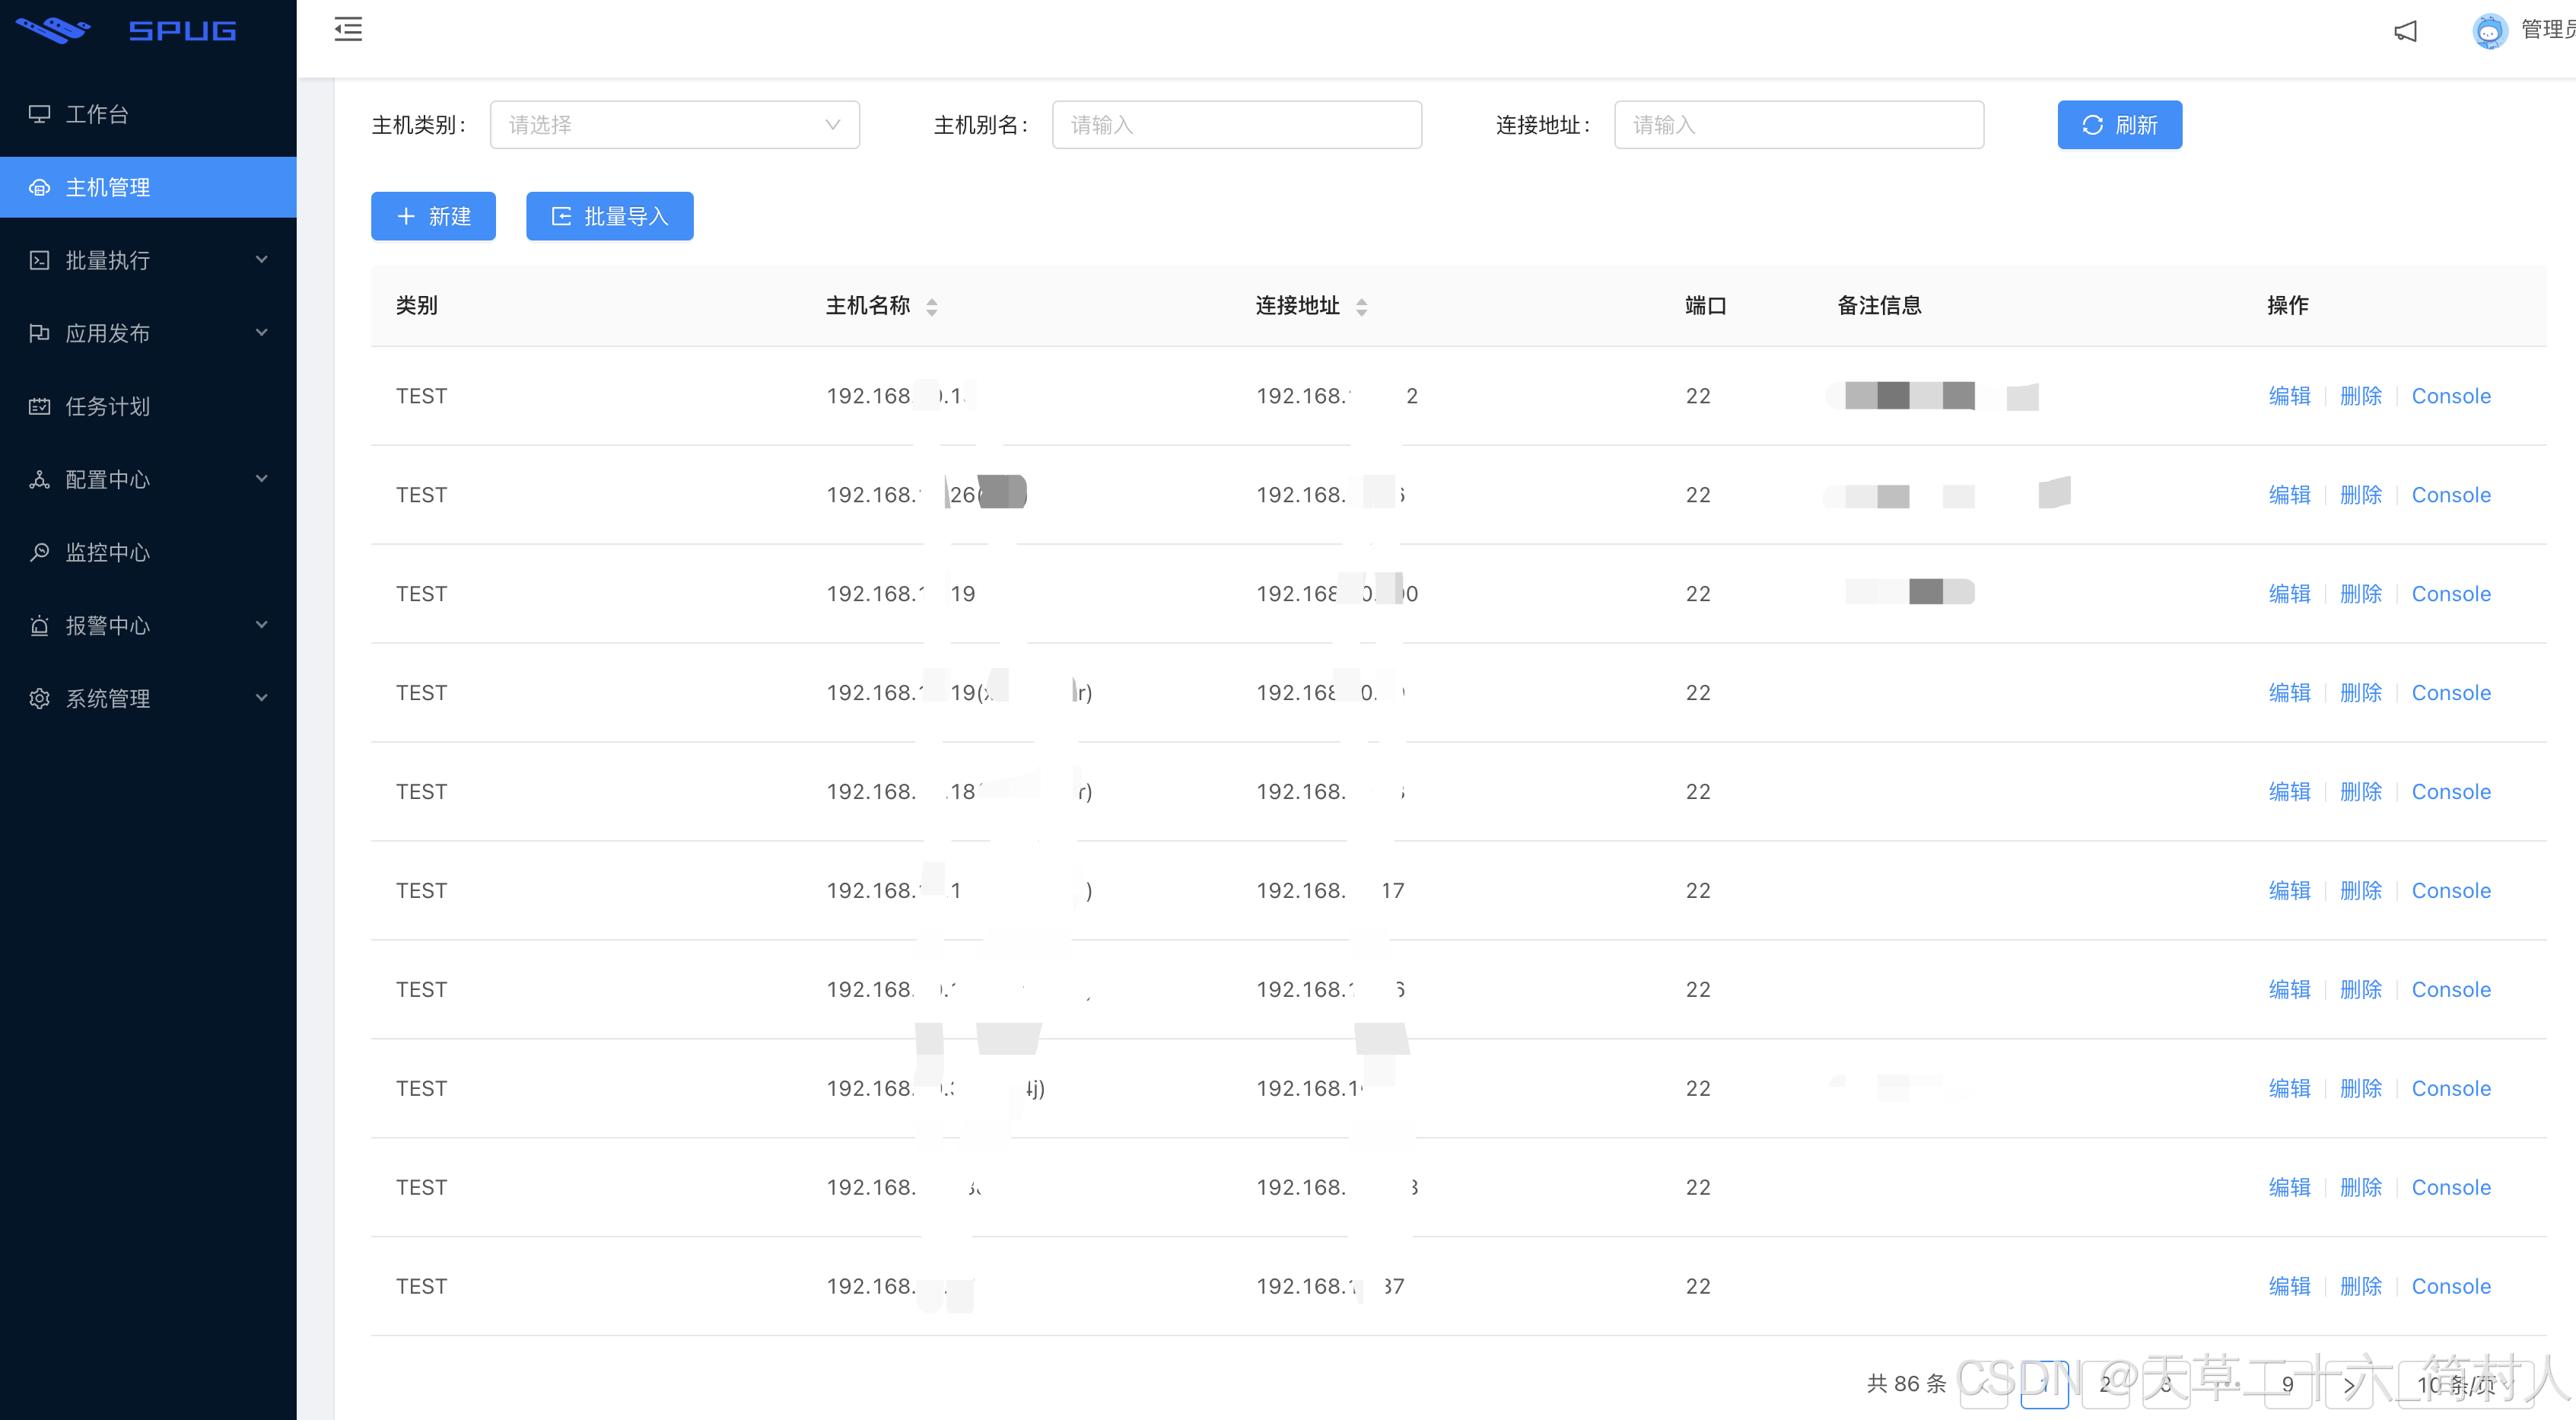Select the 系统管理 gear icon
The height and width of the screenshot is (1420, 2576).
[40, 698]
